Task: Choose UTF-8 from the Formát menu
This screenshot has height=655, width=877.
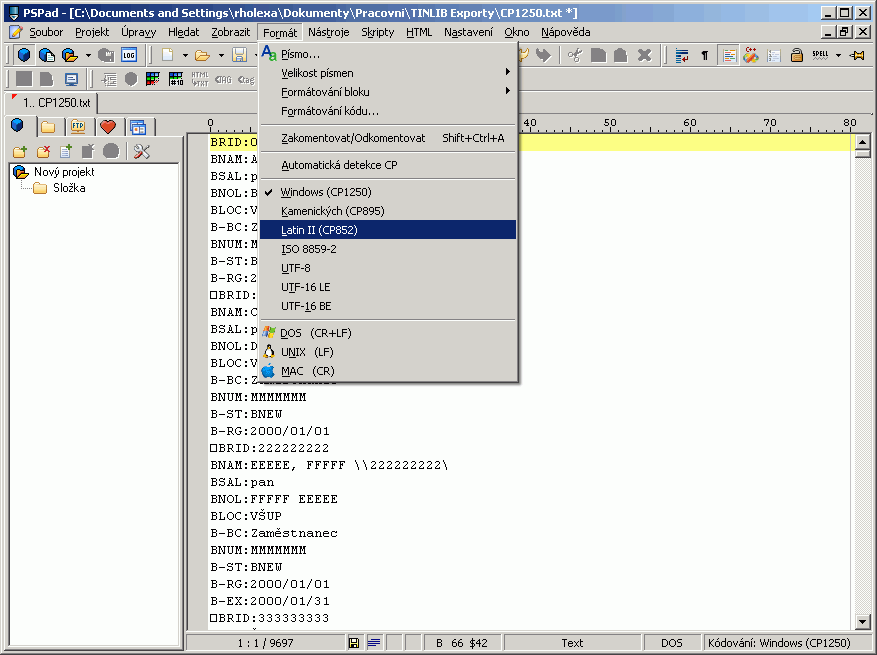Action: 296,268
